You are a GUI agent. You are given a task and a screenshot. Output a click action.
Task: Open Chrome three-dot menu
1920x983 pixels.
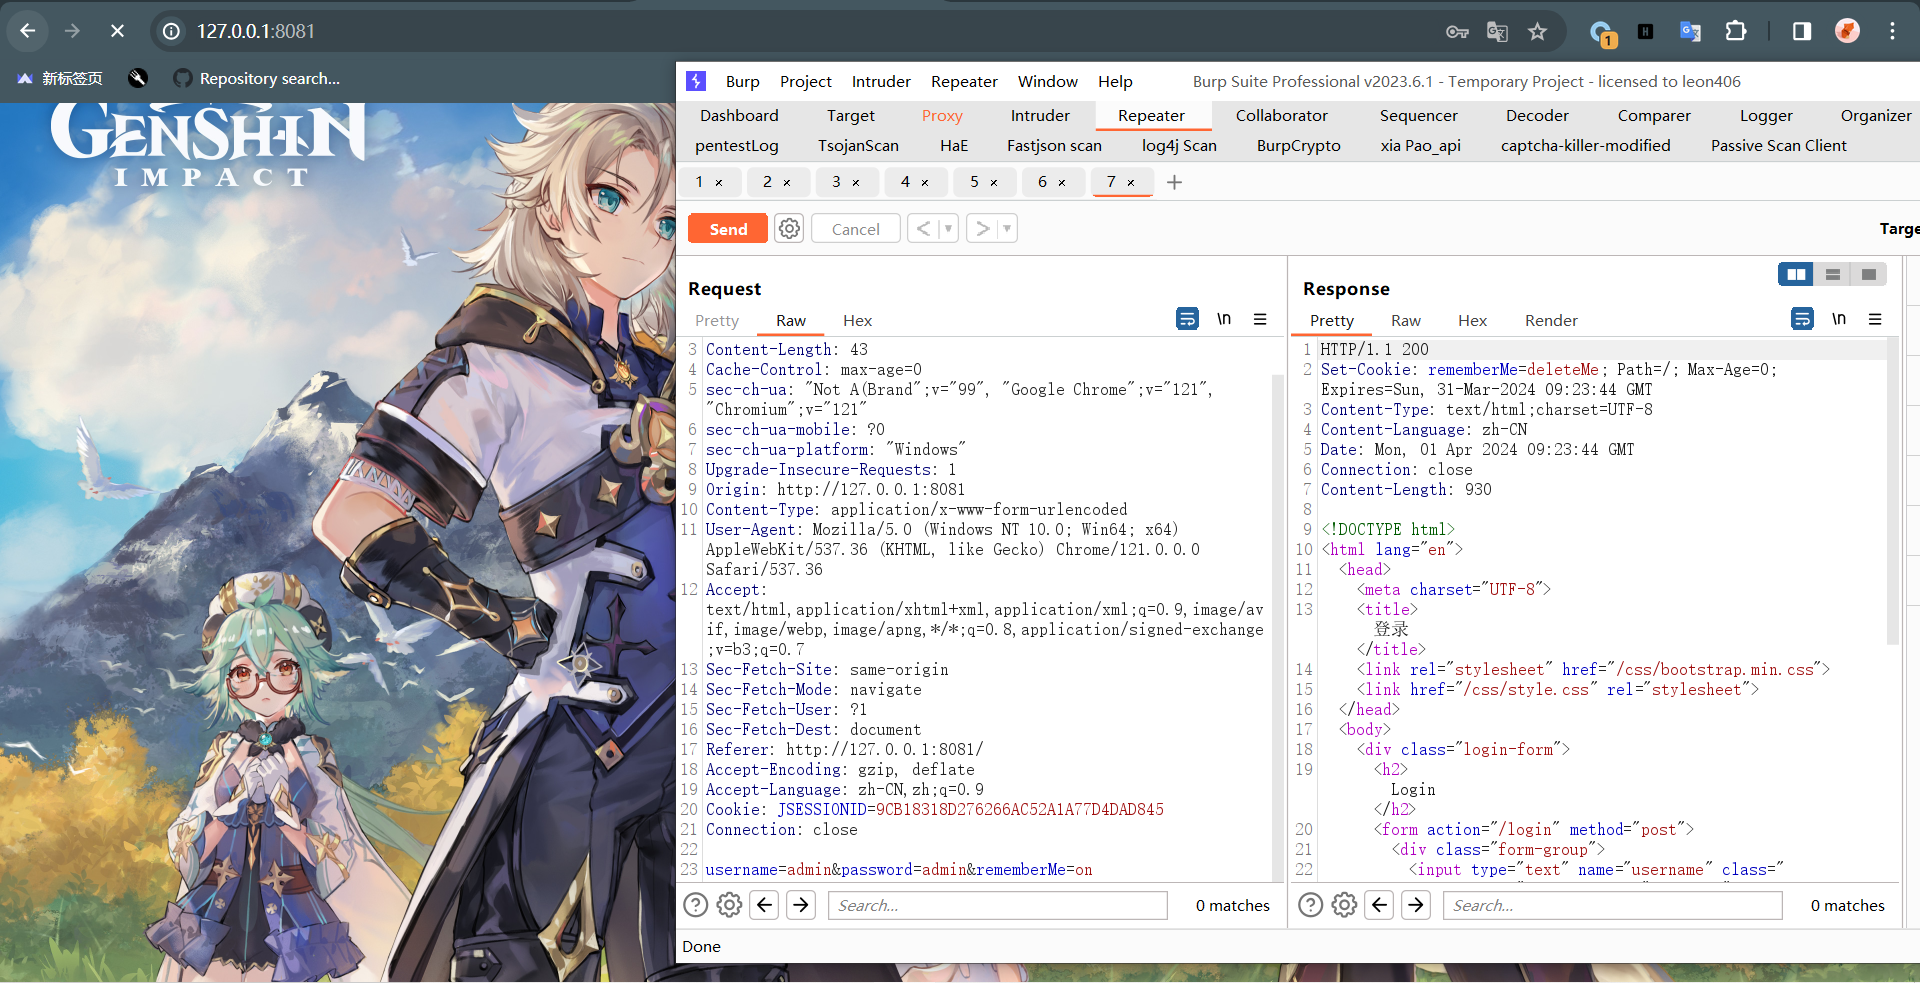pos(1892,31)
